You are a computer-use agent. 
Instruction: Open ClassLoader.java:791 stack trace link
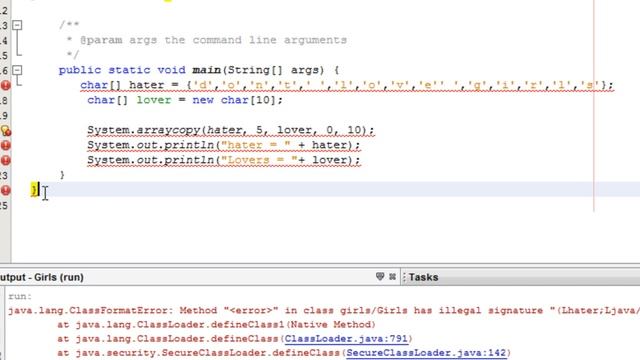[x=346, y=339]
